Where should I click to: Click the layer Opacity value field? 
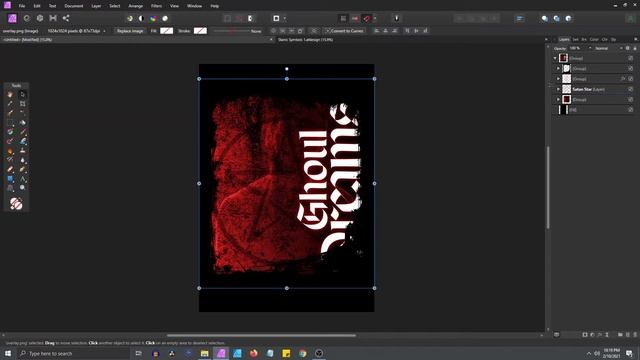pos(577,48)
